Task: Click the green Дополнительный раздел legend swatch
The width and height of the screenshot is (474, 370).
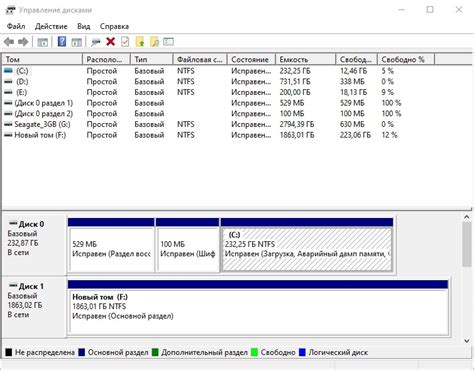Action: [x=155, y=352]
